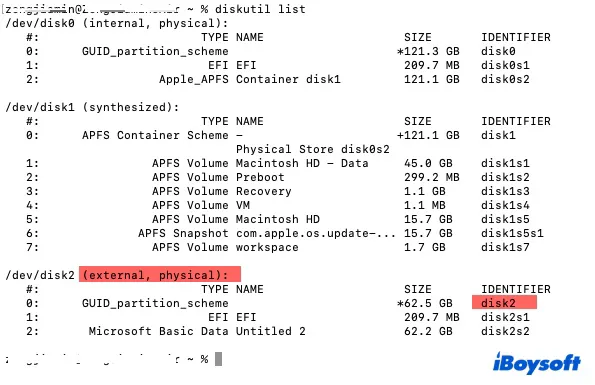Click the diskutil list command text

pos(260,9)
